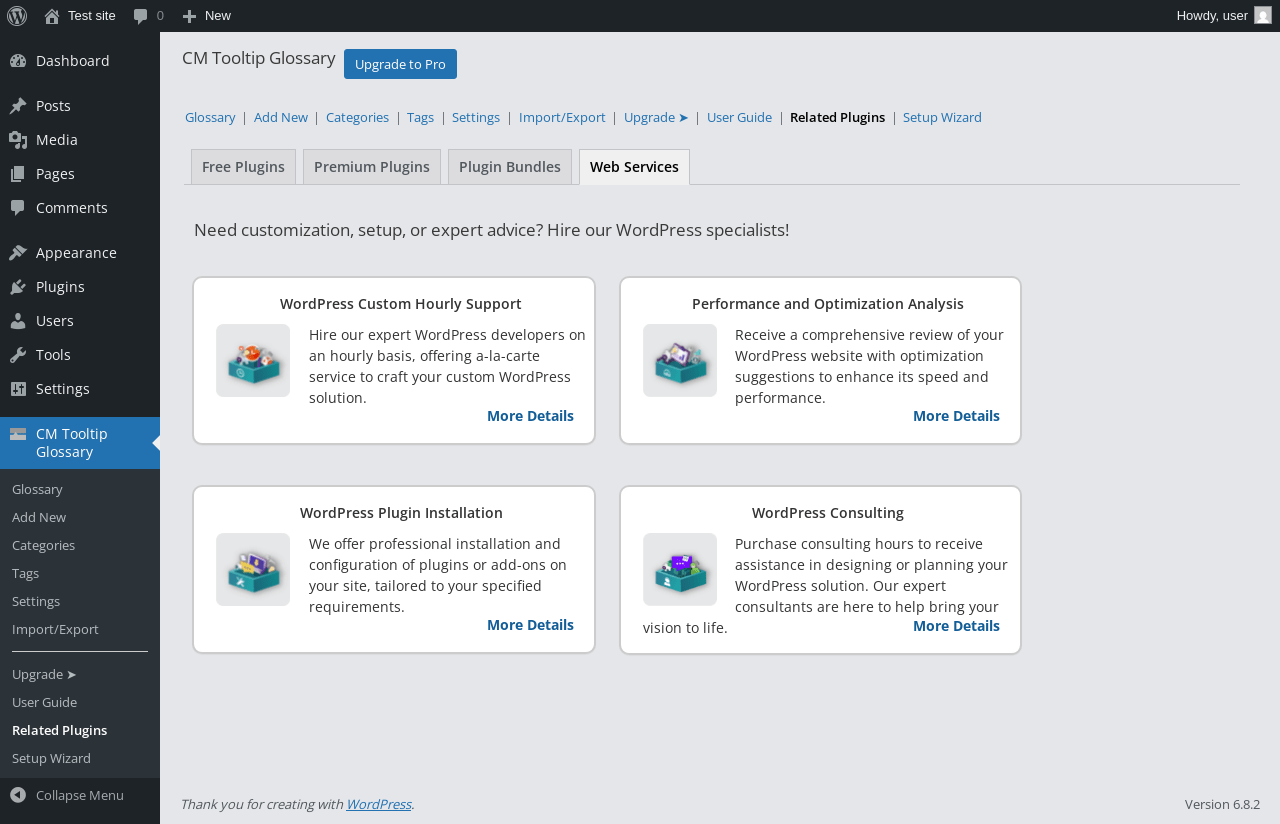Open the Media icon in sidebar

[x=18, y=140]
